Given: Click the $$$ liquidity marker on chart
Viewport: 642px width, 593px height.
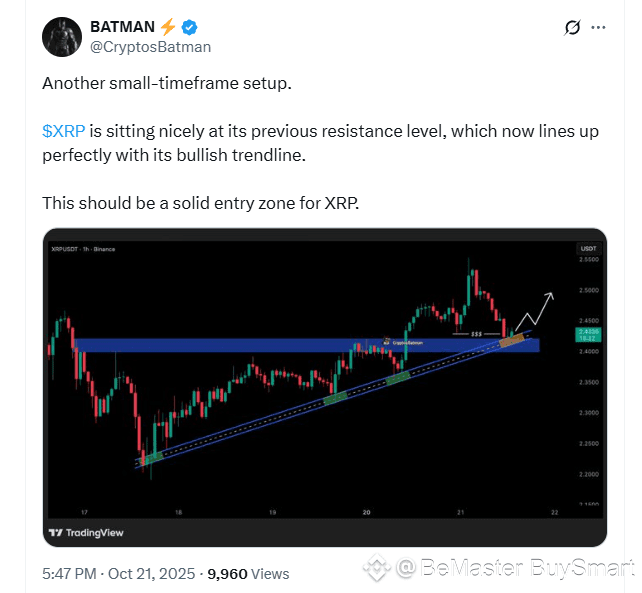Looking at the screenshot, I should 476,333.
